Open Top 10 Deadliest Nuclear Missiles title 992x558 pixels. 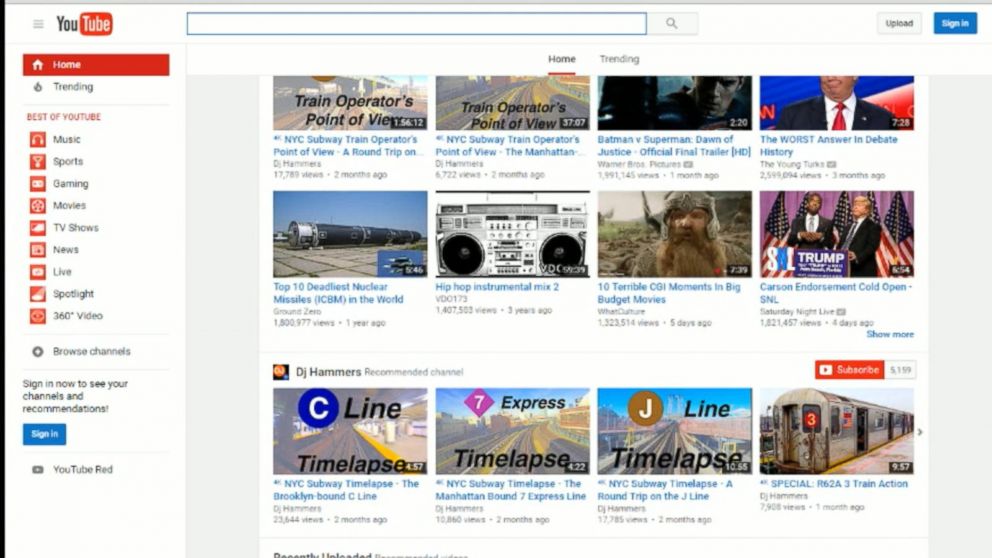pos(338,293)
